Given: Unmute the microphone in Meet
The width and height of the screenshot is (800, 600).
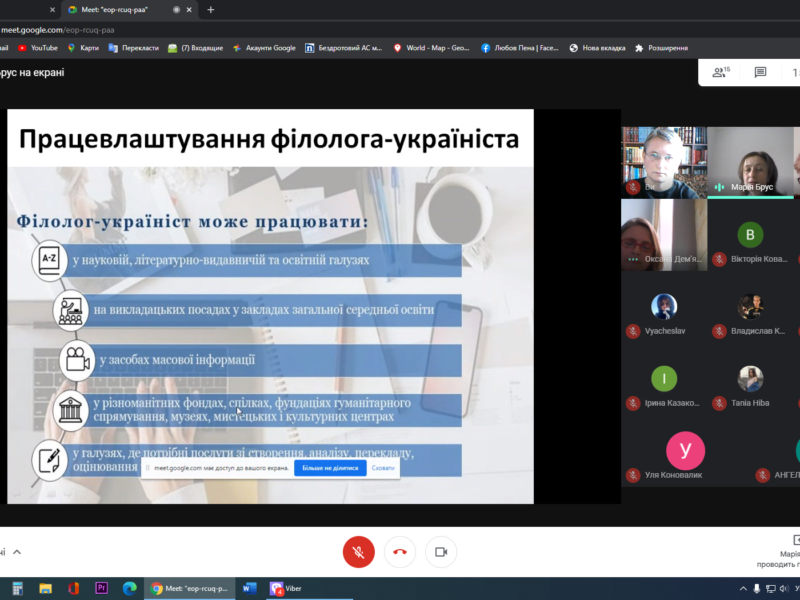Looking at the screenshot, I should 359,551.
